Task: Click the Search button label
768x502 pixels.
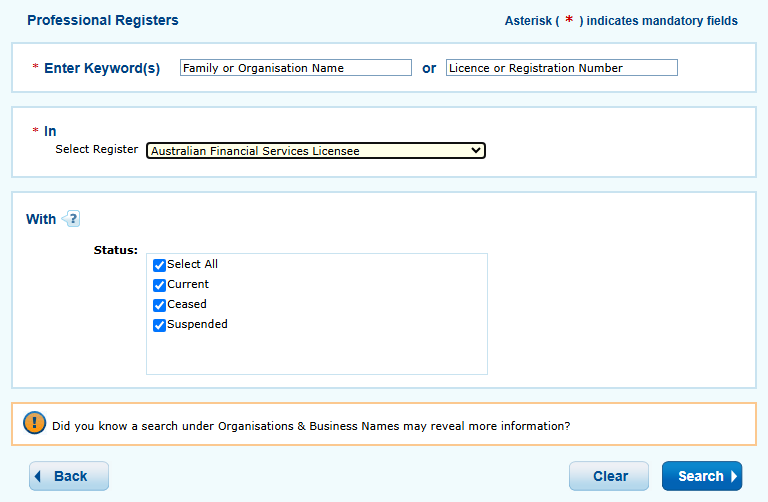Action: tap(699, 476)
